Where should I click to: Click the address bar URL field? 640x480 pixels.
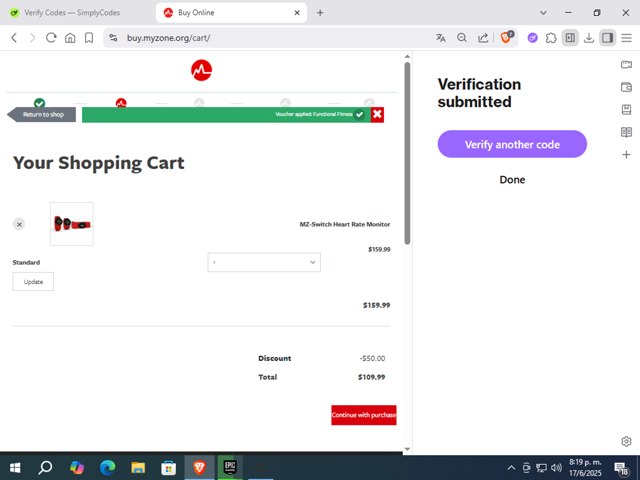(x=269, y=38)
